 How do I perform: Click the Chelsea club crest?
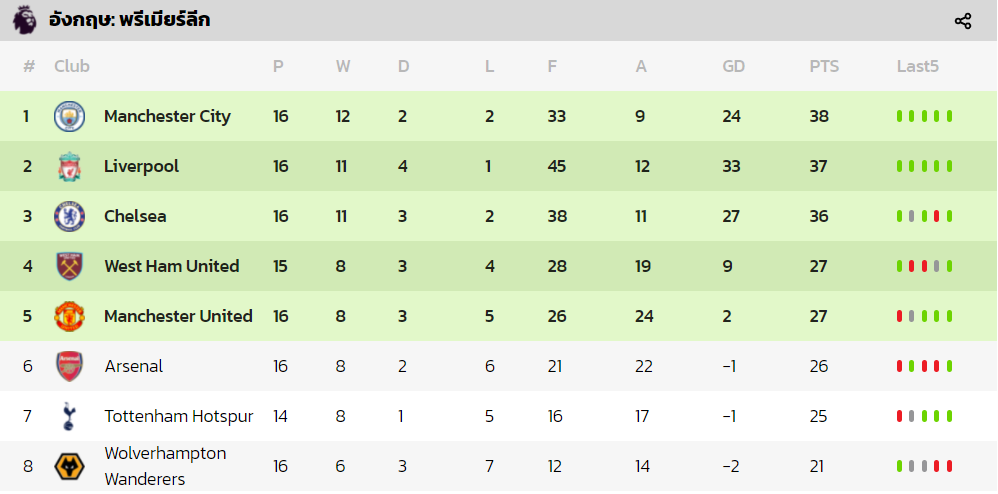pyautogui.click(x=69, y=216)
